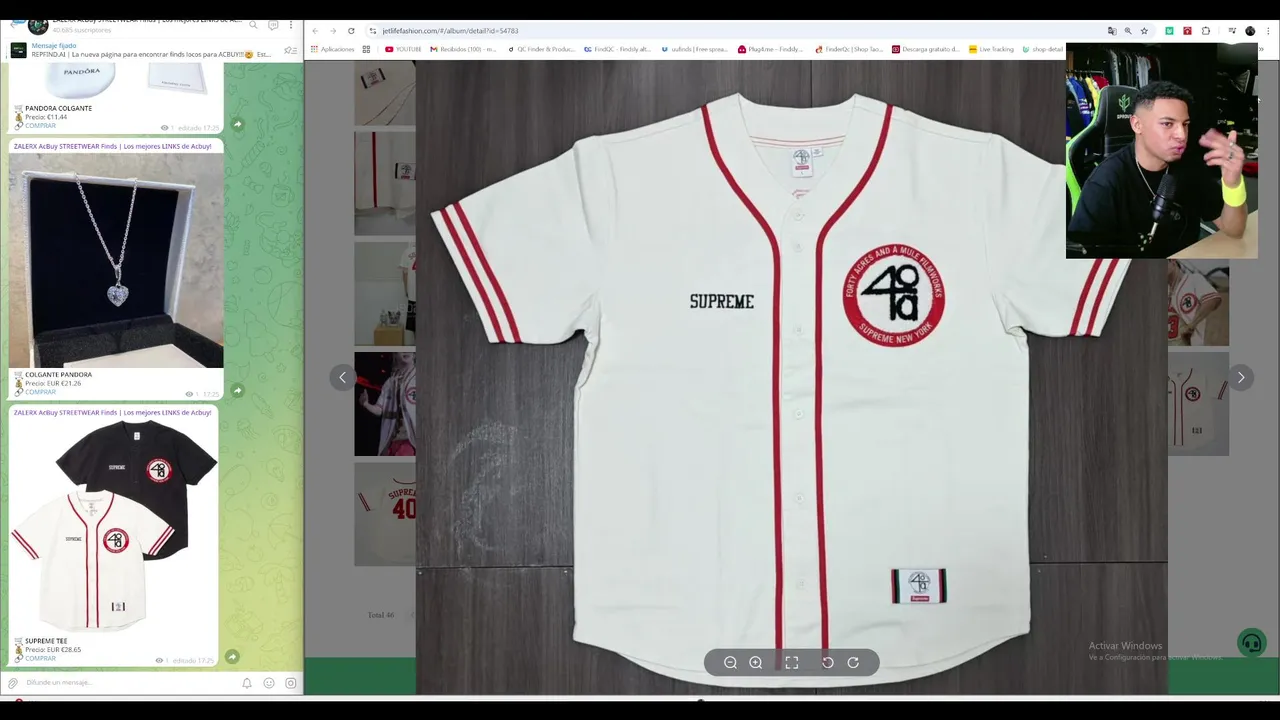The height and width of the screenshot is (720, 1280).
Task: Toggle fullscreen in the image viewer toolbar
Action: (x=792, y=662)
